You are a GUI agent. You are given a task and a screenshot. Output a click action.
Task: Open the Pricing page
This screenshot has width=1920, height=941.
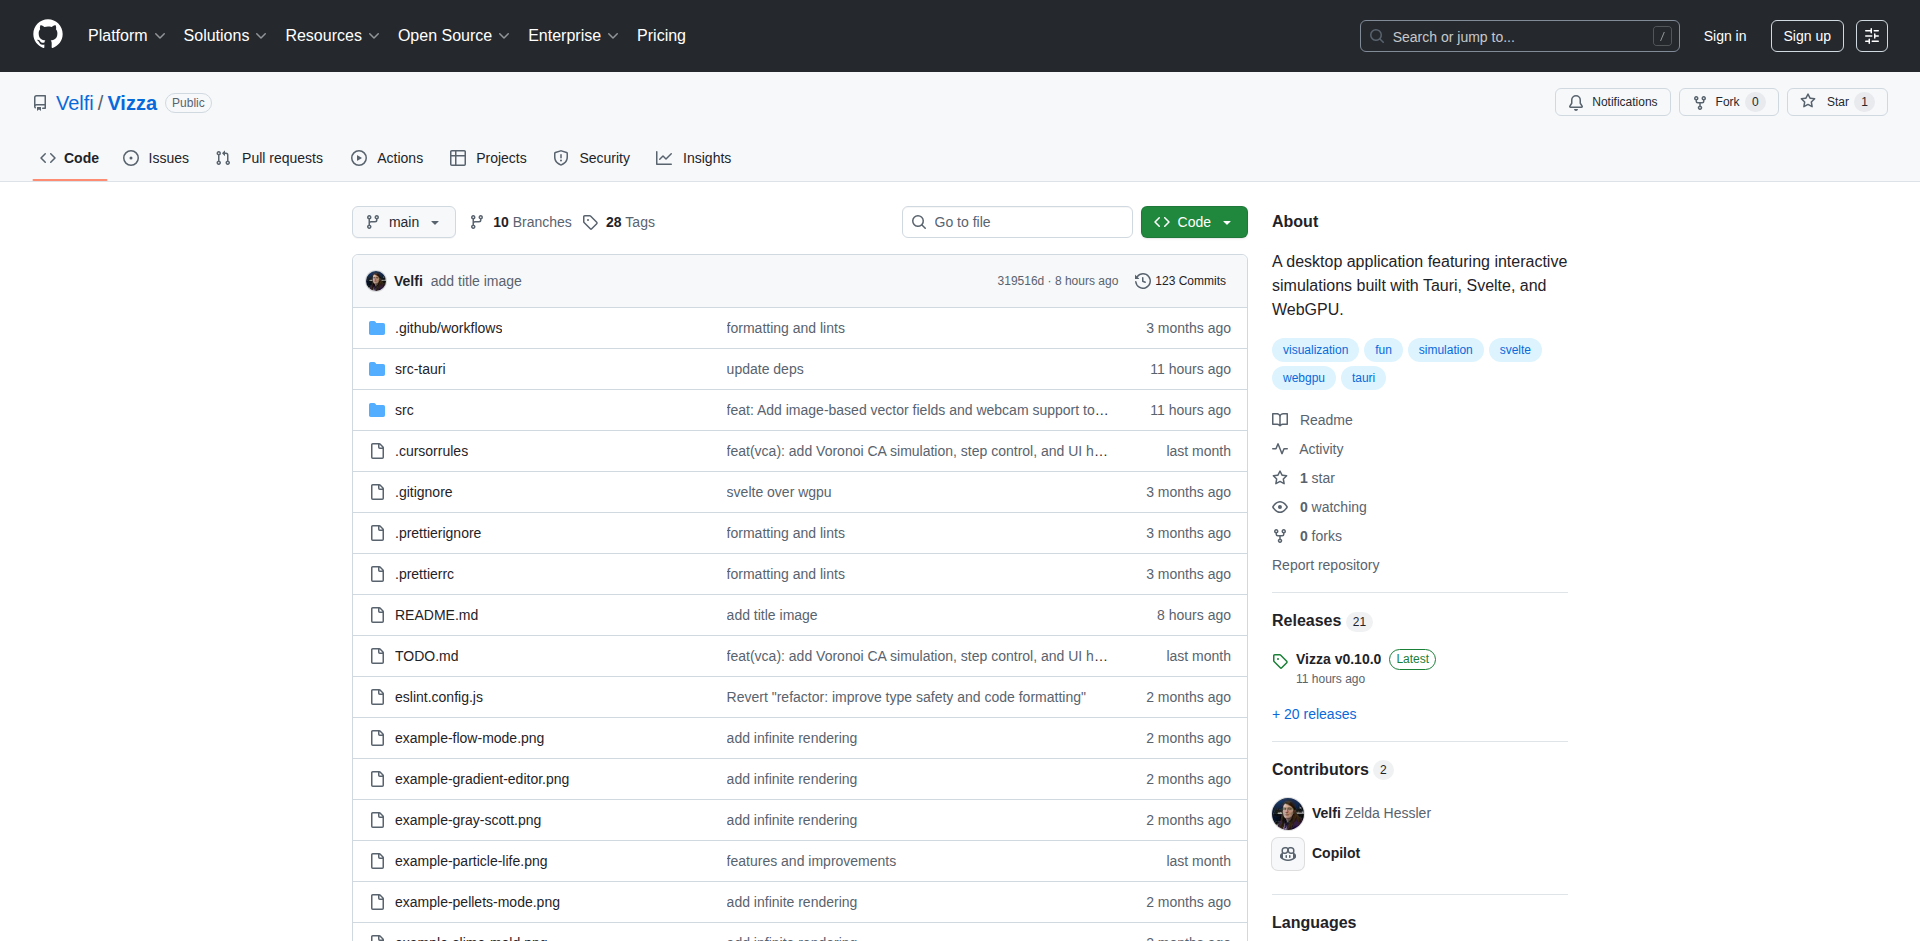coord(661,36)
